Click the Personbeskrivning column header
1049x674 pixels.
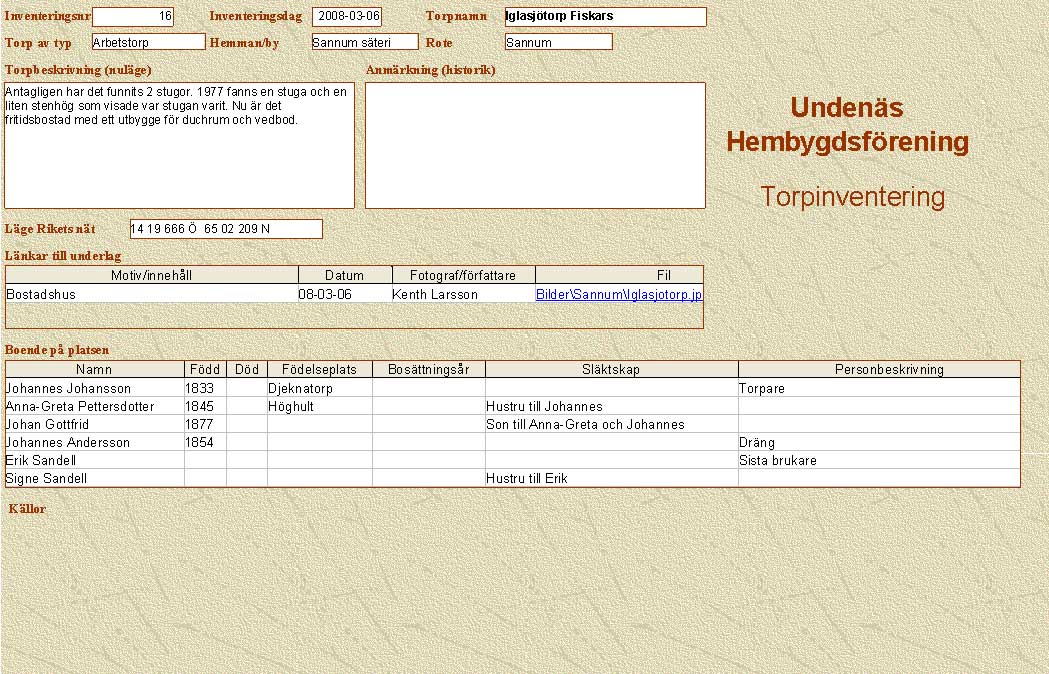tap(879, 370)
